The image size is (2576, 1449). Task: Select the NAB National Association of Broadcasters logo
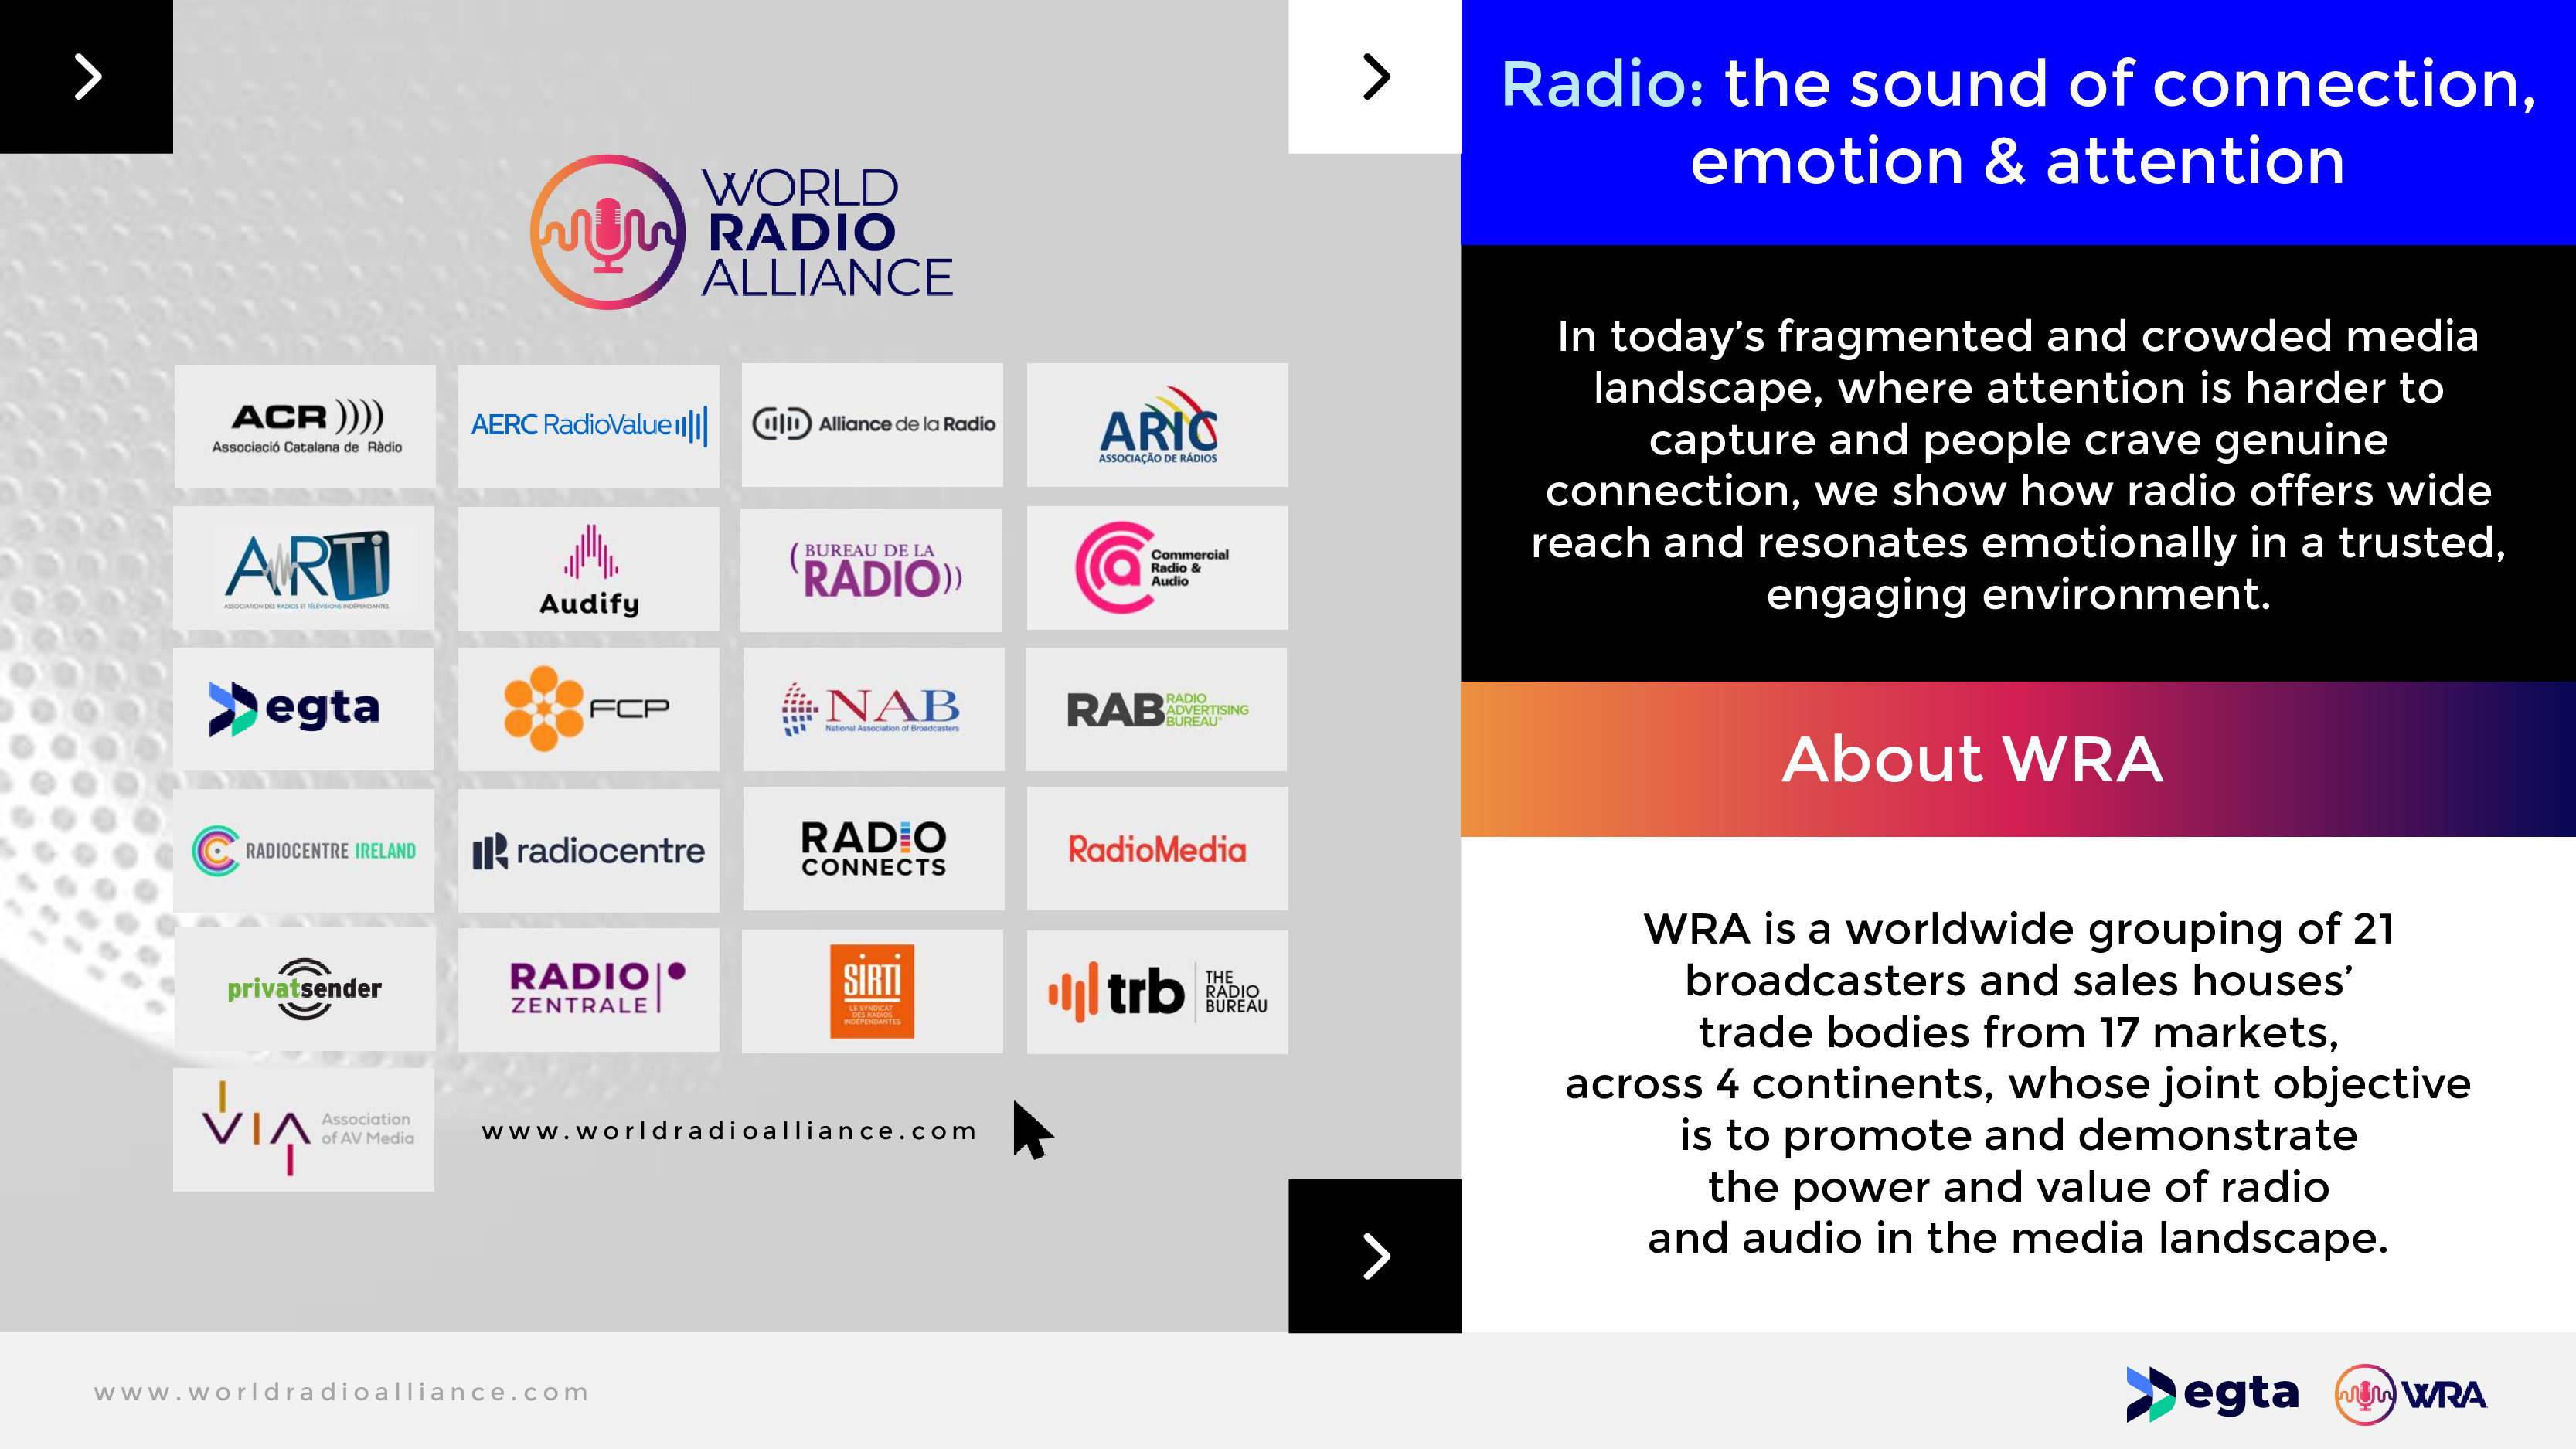873,709
